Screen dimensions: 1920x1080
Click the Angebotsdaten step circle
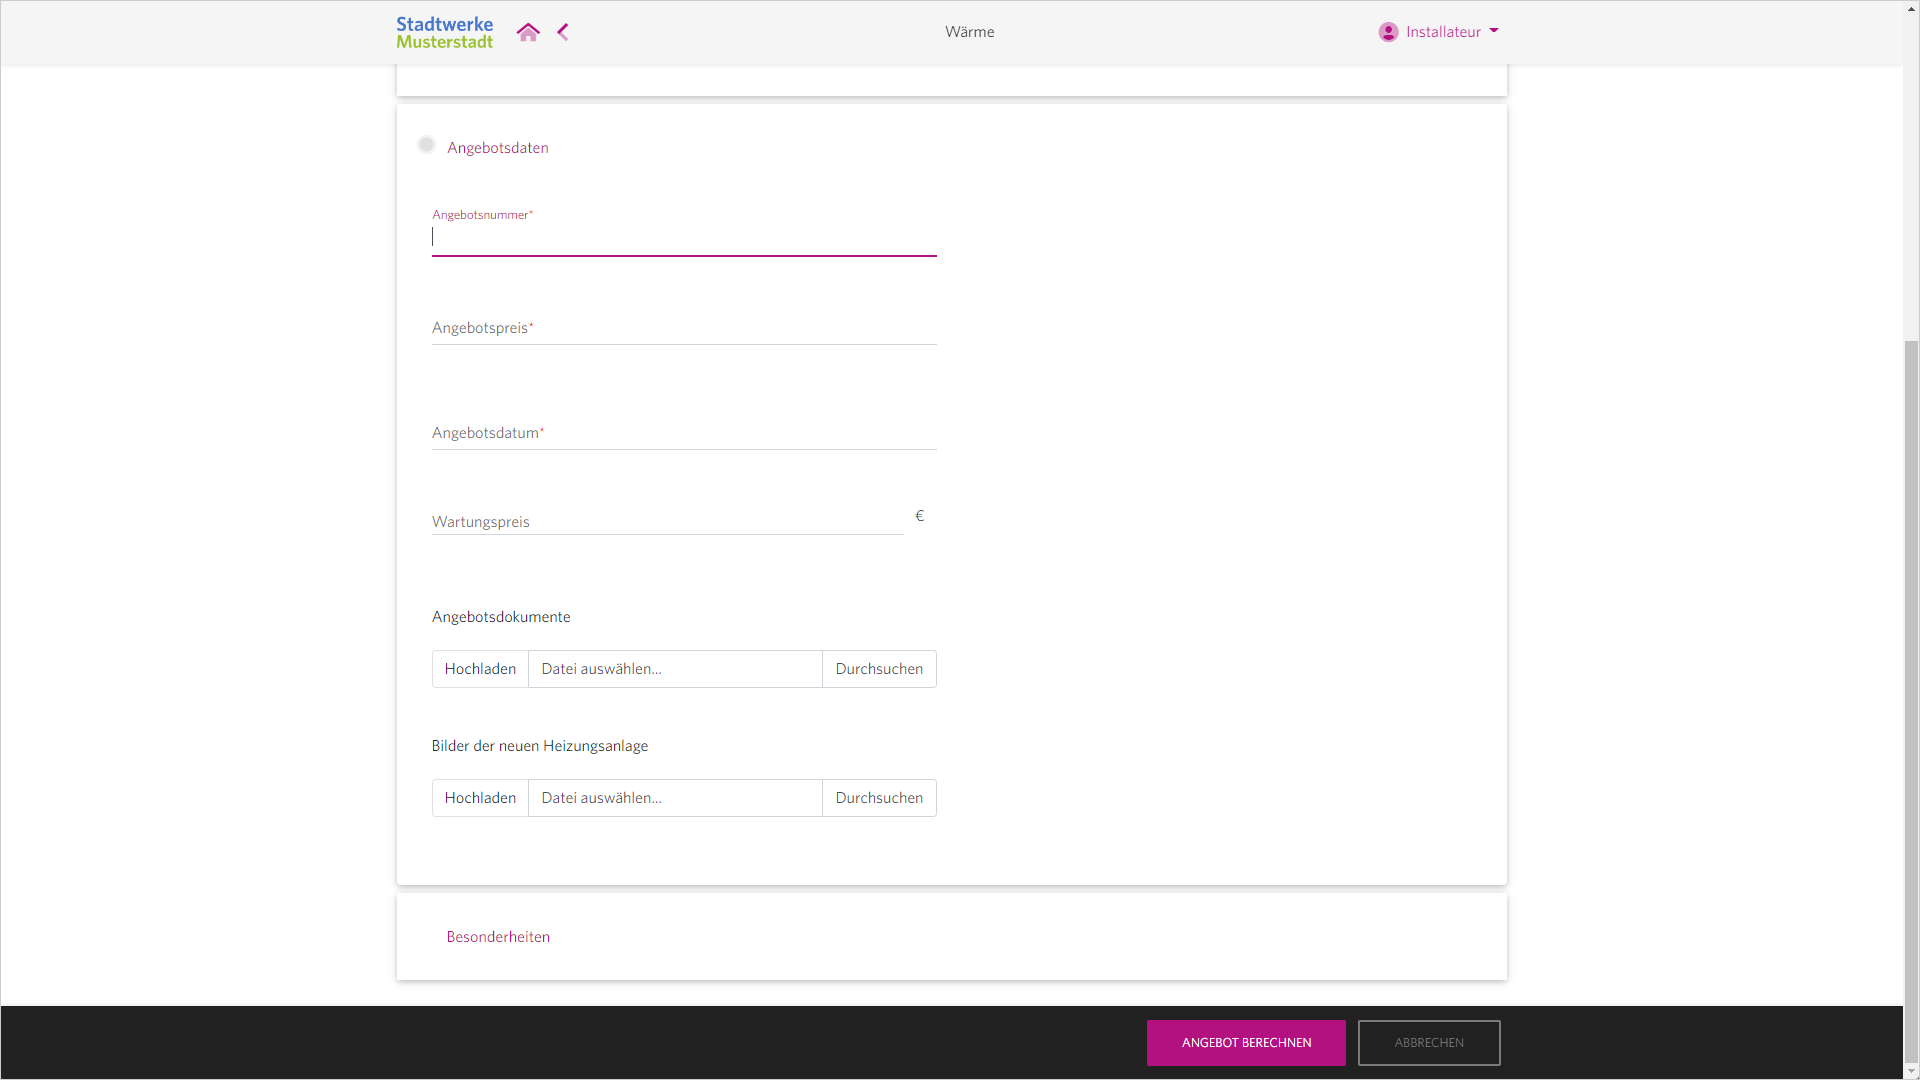(427, 145)
